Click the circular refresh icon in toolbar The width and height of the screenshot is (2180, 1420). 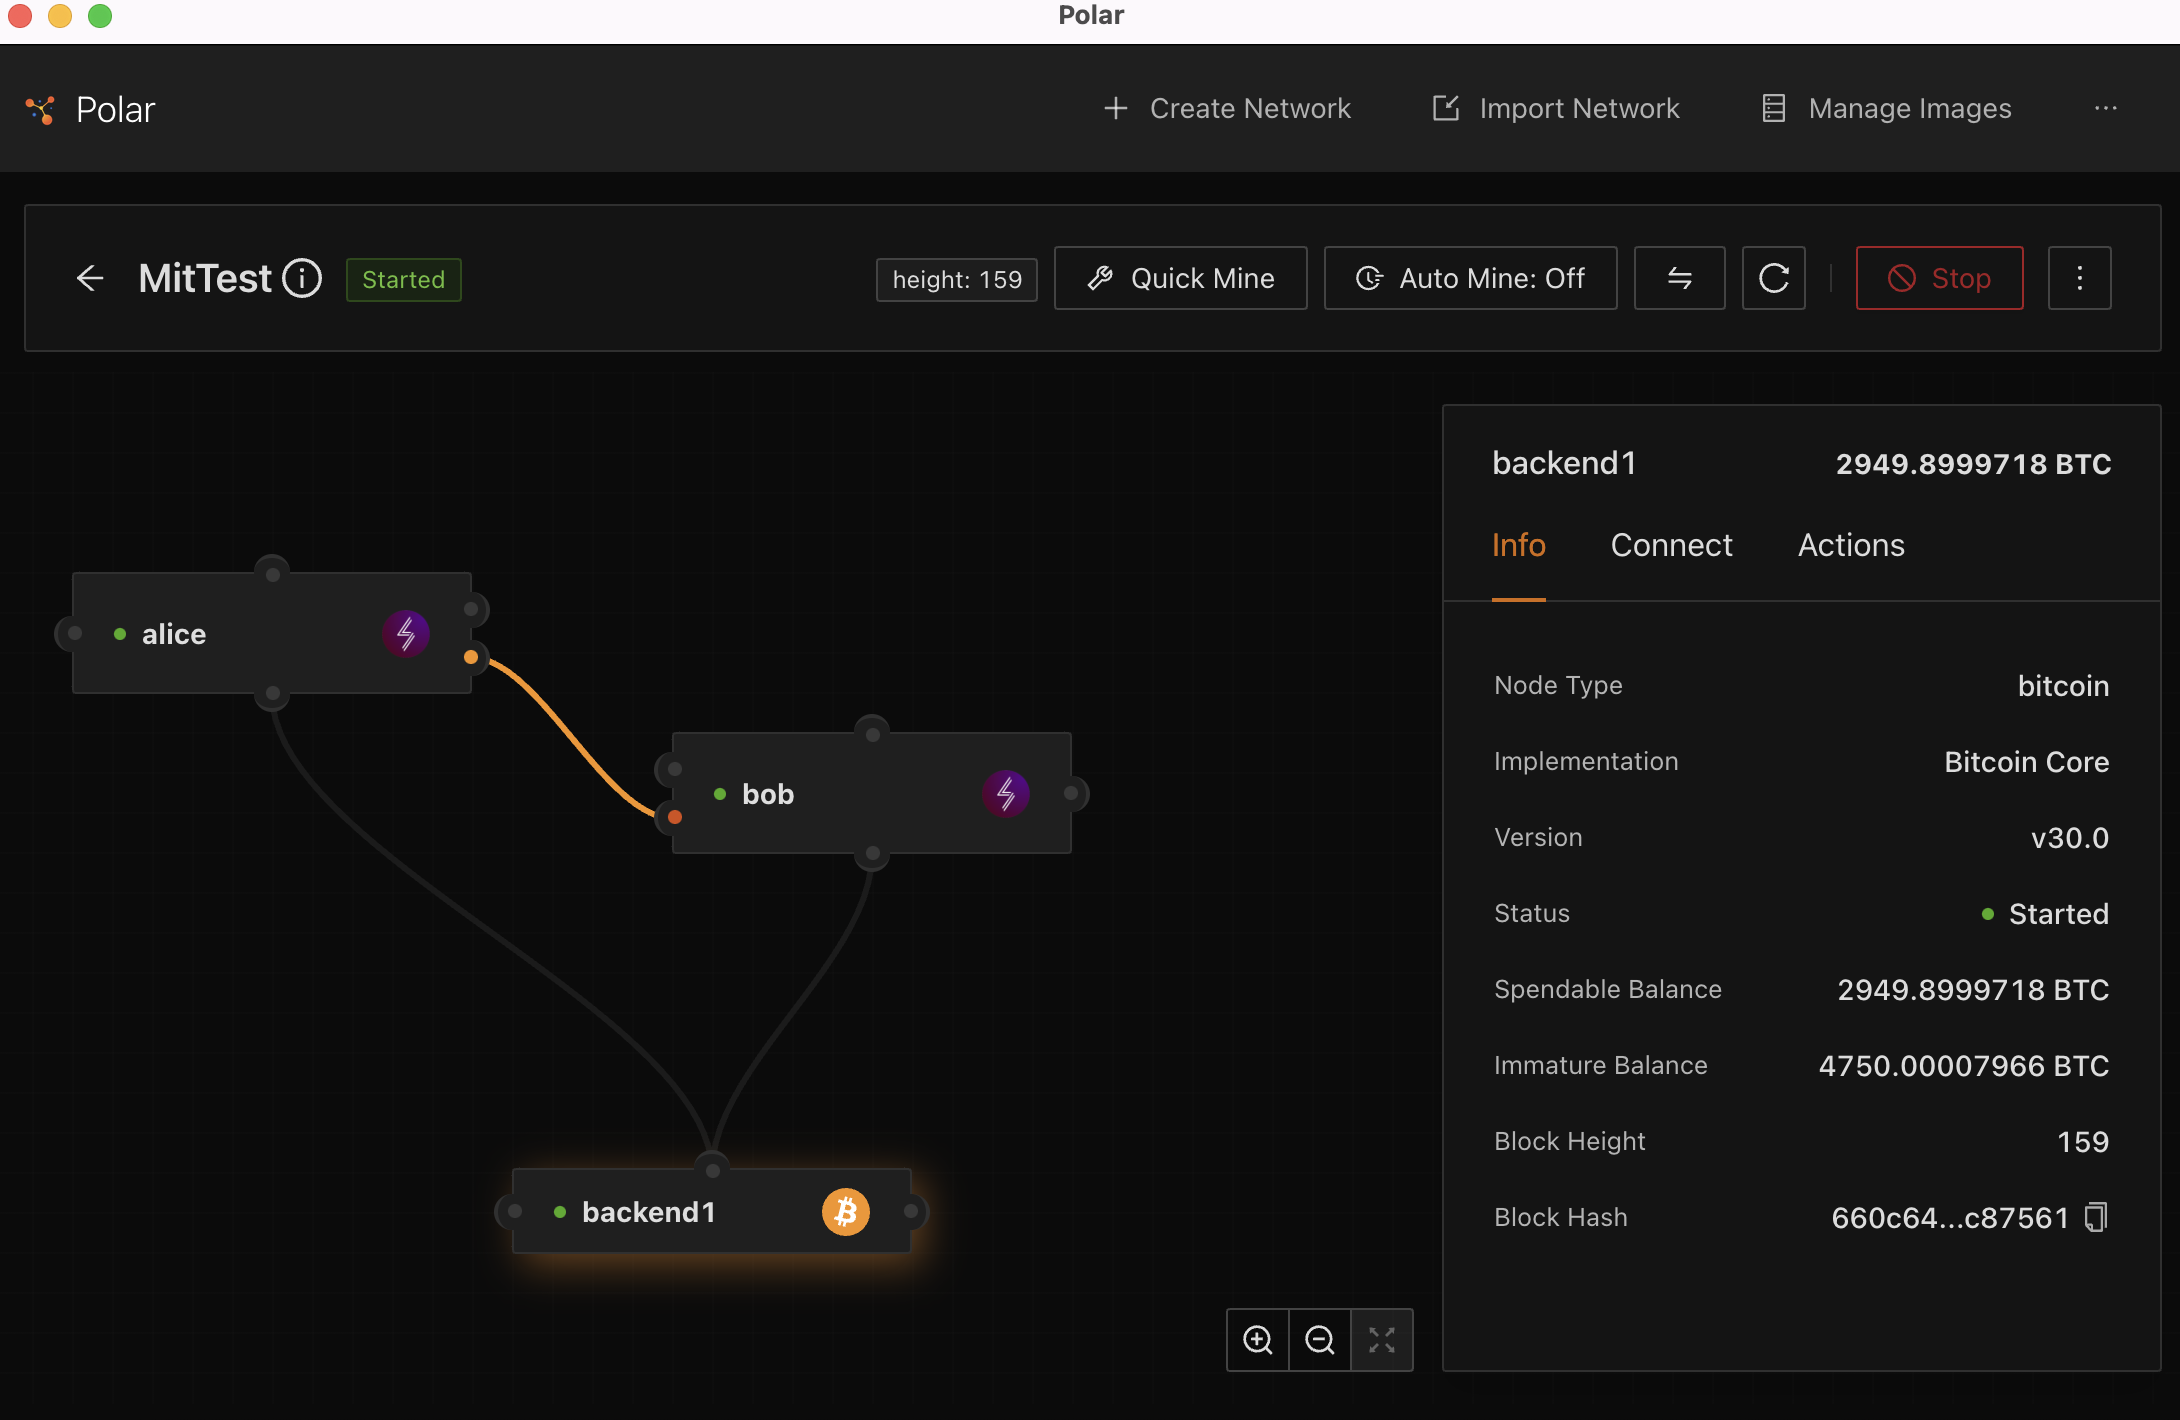point(1773,278)
